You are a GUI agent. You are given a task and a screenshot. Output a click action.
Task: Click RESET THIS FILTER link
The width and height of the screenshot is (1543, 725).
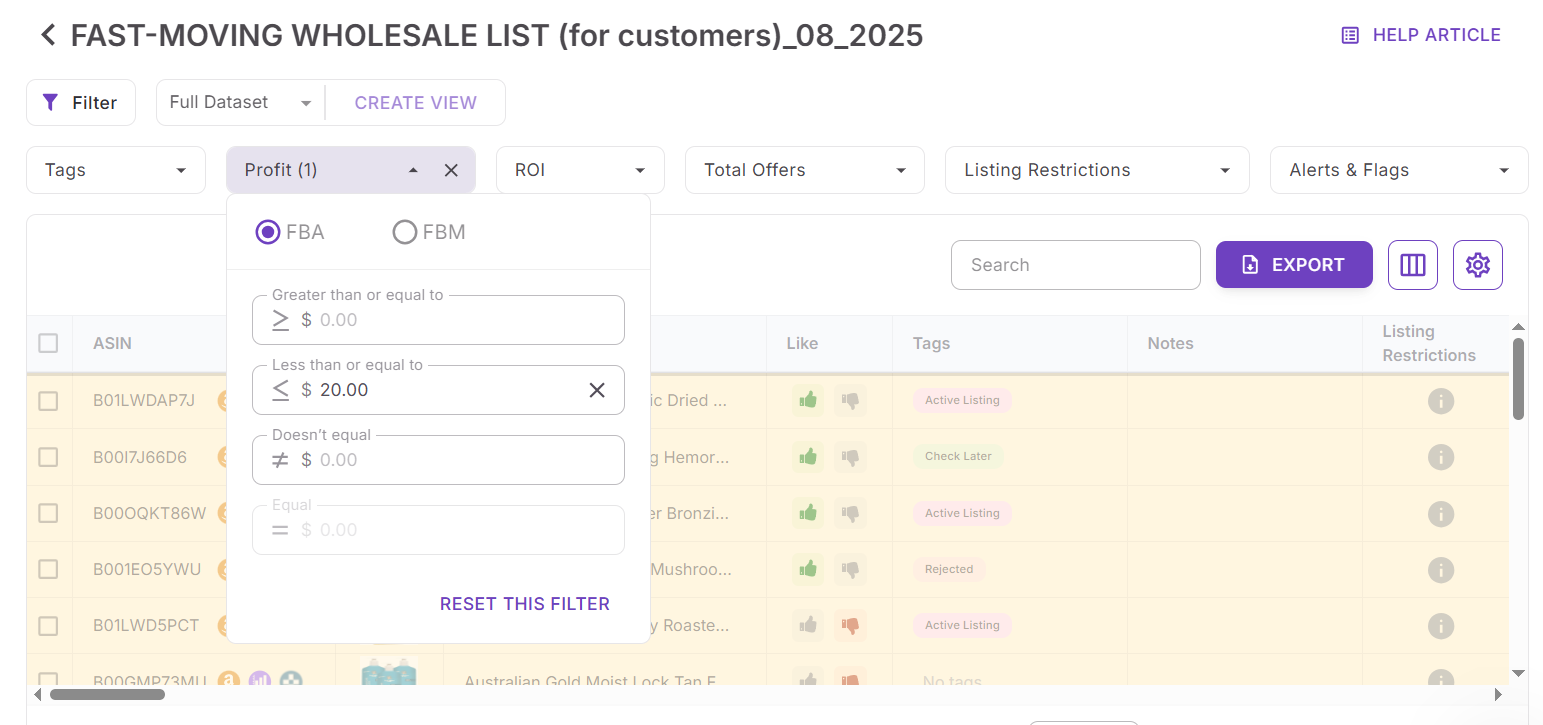tap(524, 604)
